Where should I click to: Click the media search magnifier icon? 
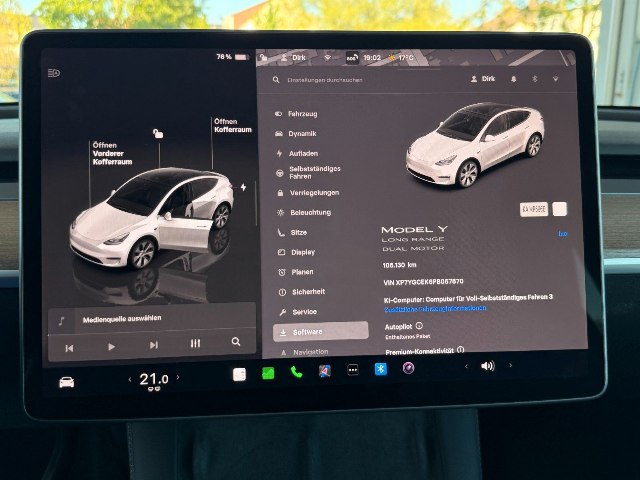tap(236, 342)
